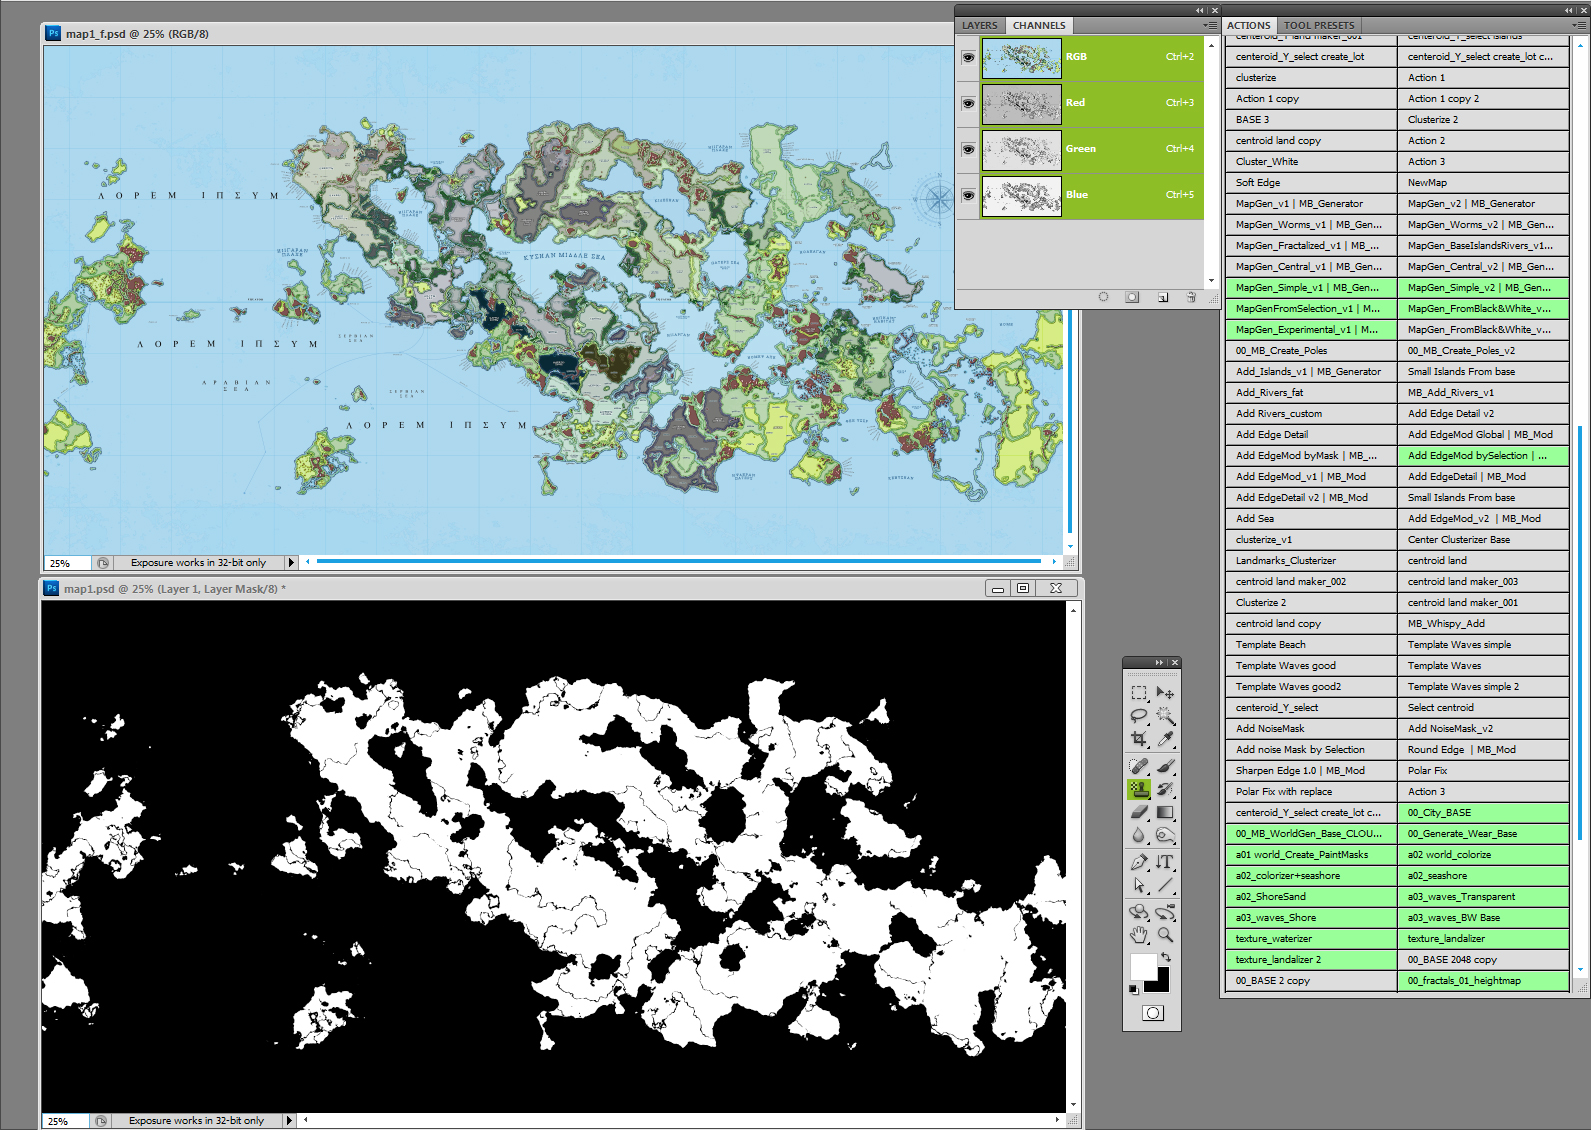Toggle Blue channel visibility eye
The image size is (1591, 1130).
tap(968, 195)
